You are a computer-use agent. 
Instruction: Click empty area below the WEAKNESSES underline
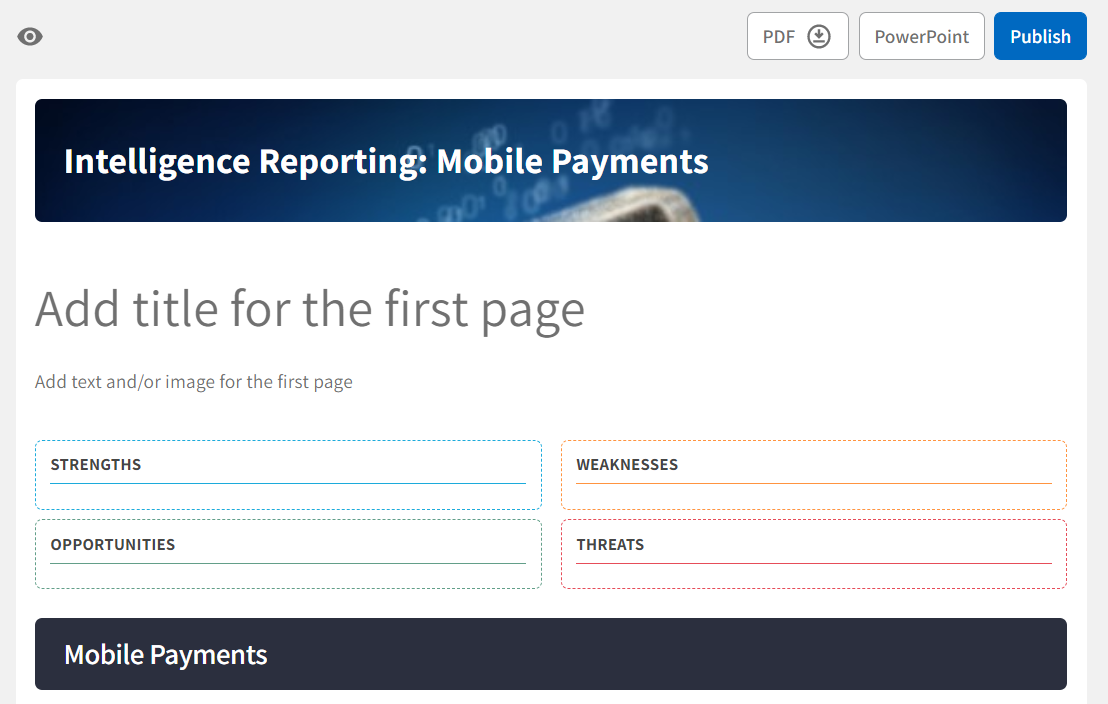pyautogui.click(x=813, y=496)
